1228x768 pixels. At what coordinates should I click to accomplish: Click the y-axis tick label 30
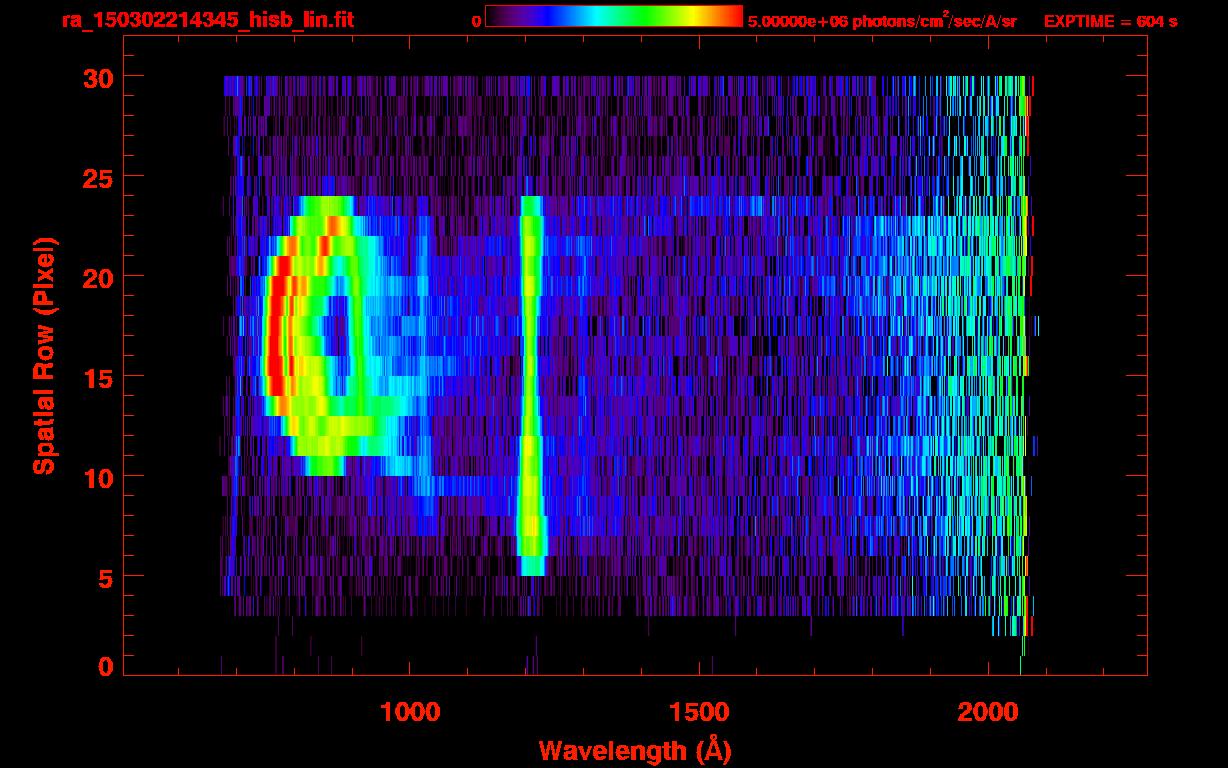coord(98,77)
